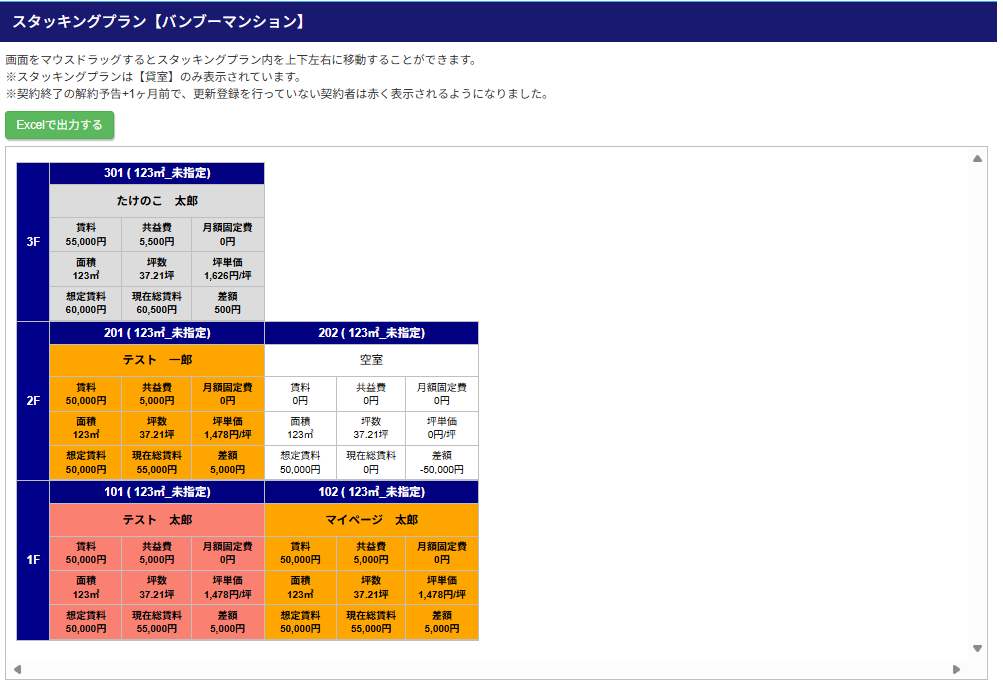Click the scroll right arrow
This screenshot has width=1003, height=689.
[x=956, y=669]
